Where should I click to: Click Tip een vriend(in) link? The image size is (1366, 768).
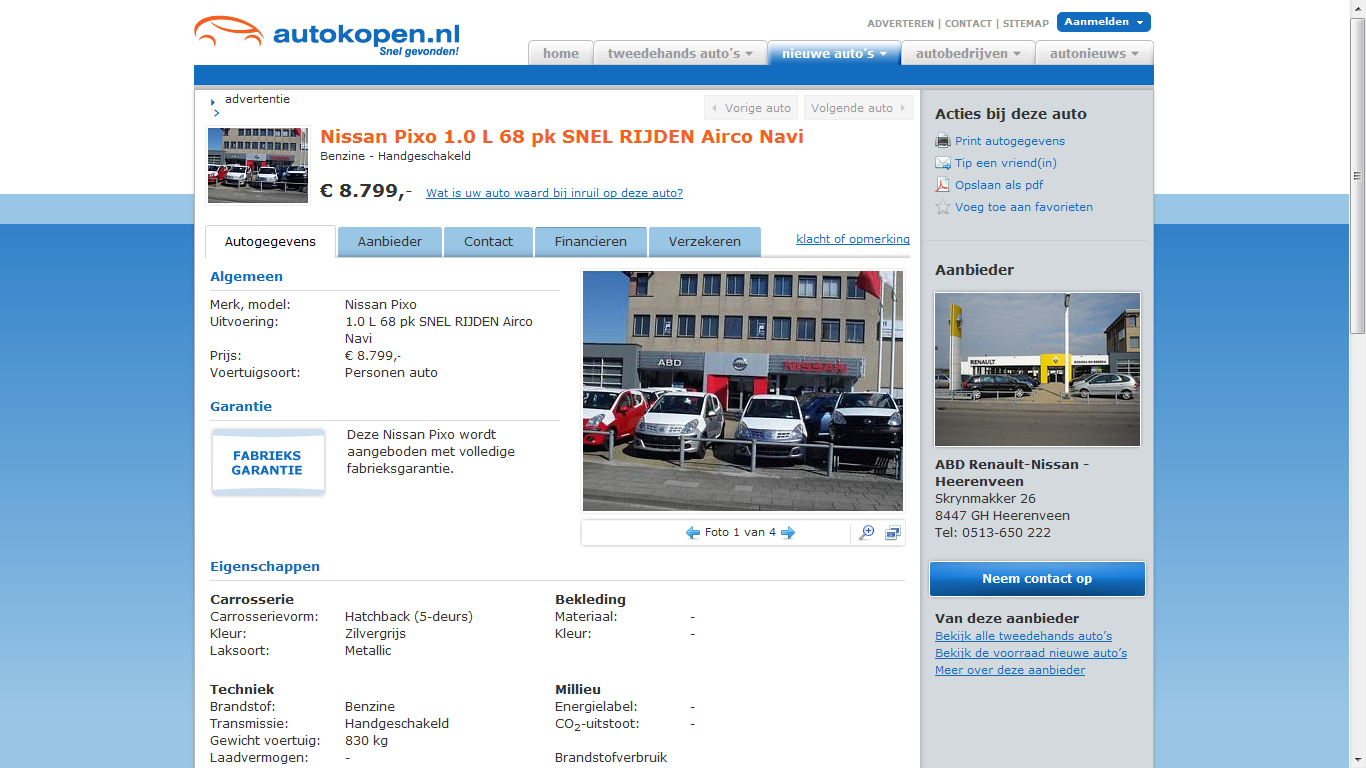1006,163
